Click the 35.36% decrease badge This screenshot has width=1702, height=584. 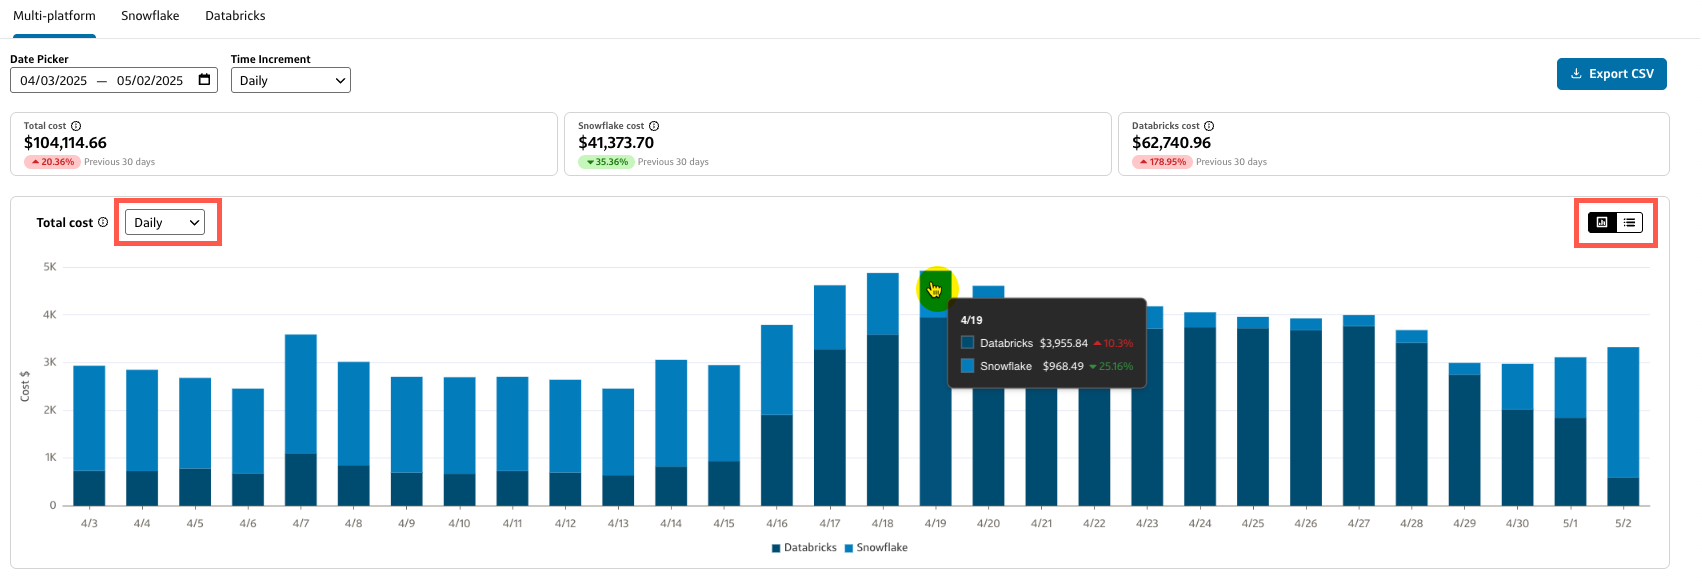click(607, 162)
